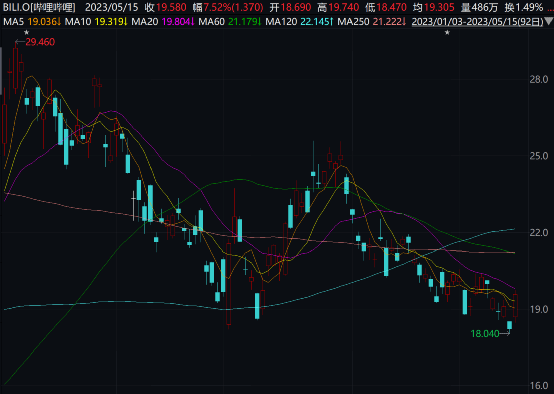554x394 pixels.
Task: Click the 29.460 period-high price label
Action: 40,42
